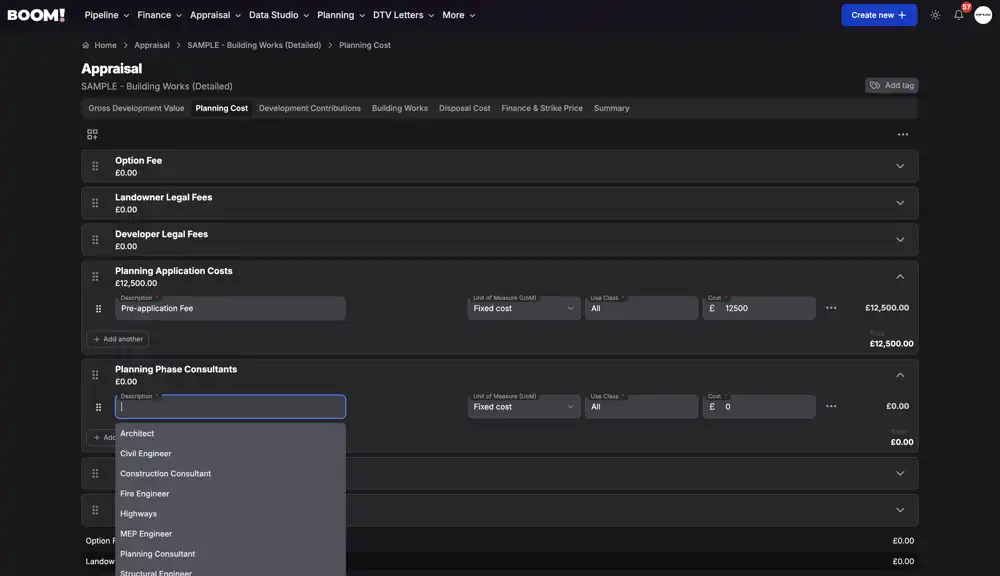
Task: Click Use Class field in Pre-application Fee row
Action: 641,308
